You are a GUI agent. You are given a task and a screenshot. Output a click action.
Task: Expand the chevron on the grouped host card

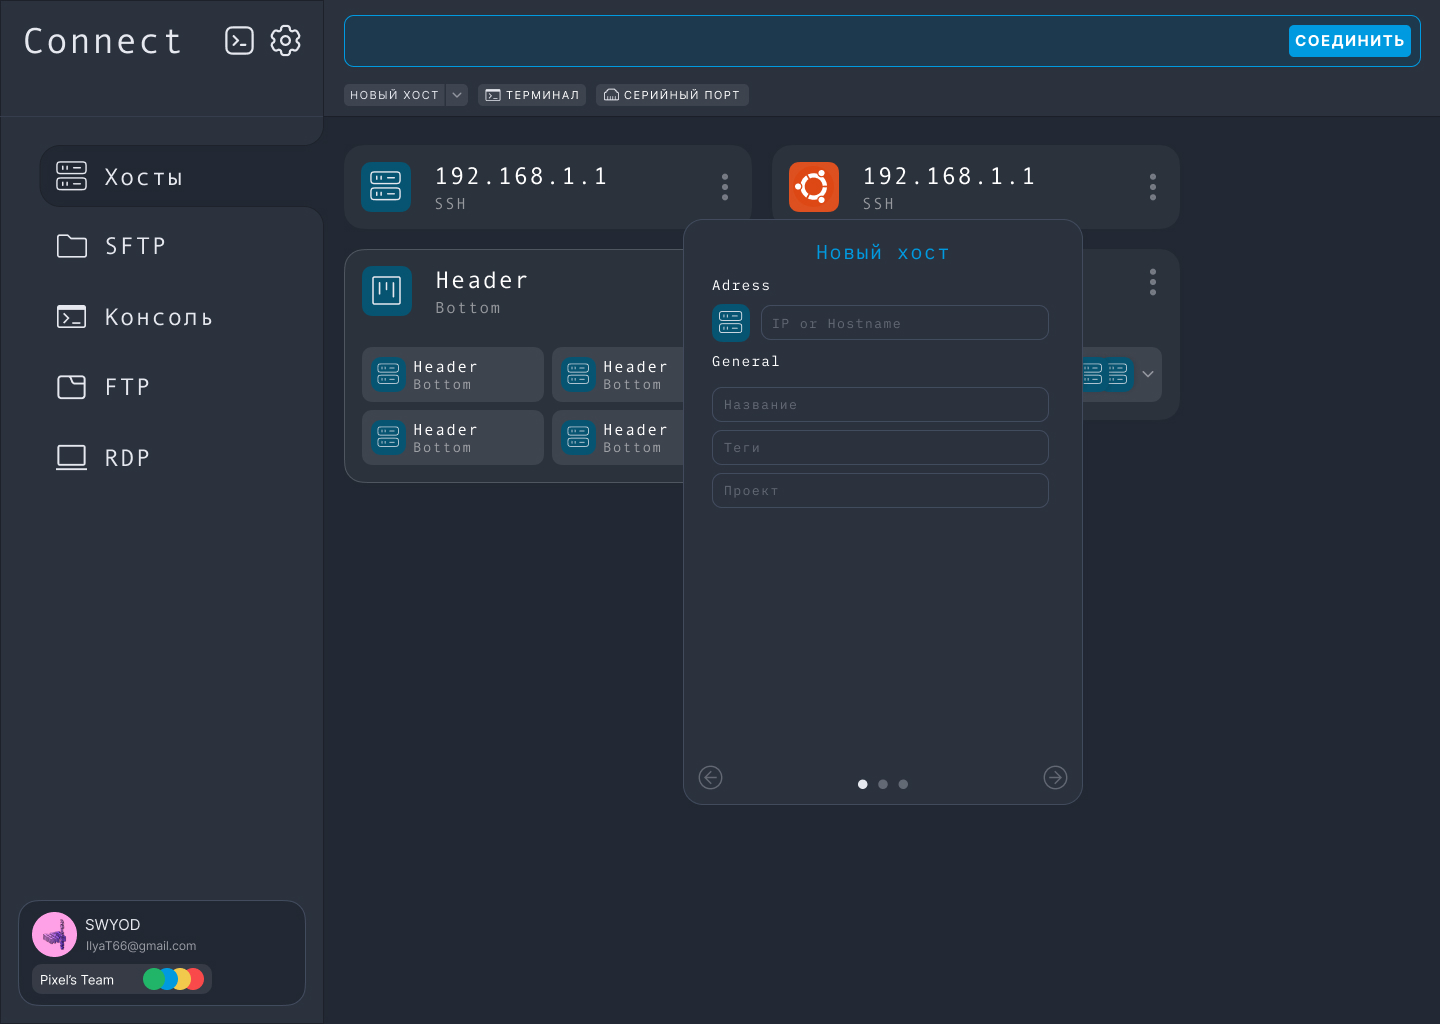(x=1148, y=374)
